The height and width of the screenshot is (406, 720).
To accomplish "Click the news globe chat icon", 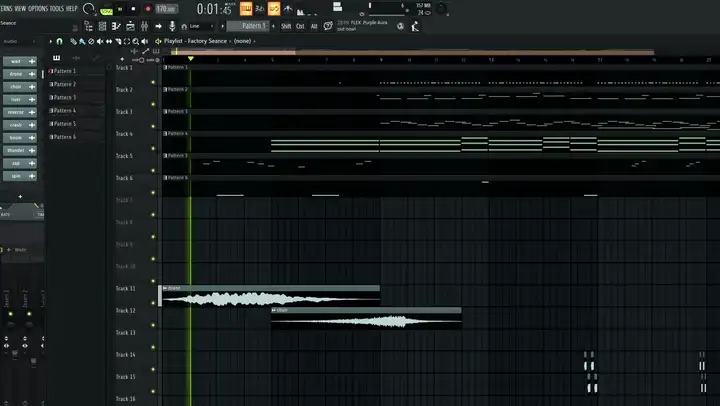I will pyautogui.click(x=328, y=26).
